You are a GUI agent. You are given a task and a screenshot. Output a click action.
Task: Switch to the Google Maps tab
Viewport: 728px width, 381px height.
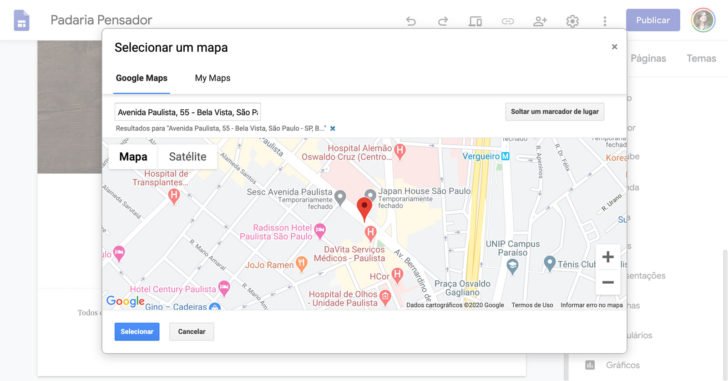(142, 78)
